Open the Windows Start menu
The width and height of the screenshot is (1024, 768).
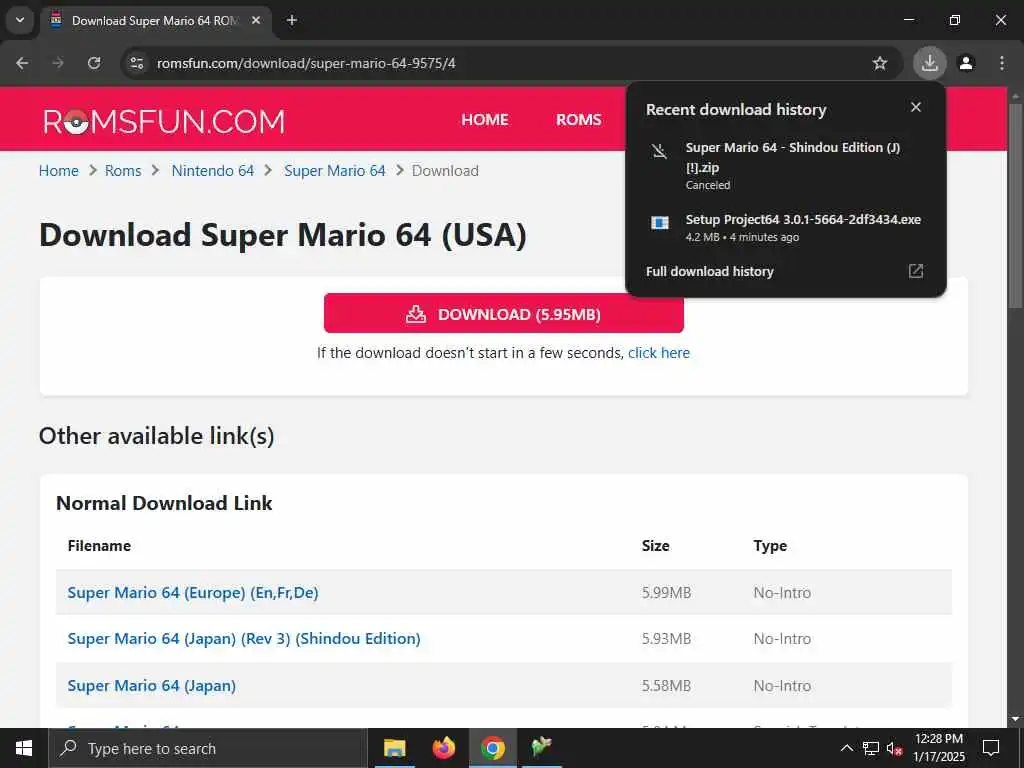tap(24, 748)
